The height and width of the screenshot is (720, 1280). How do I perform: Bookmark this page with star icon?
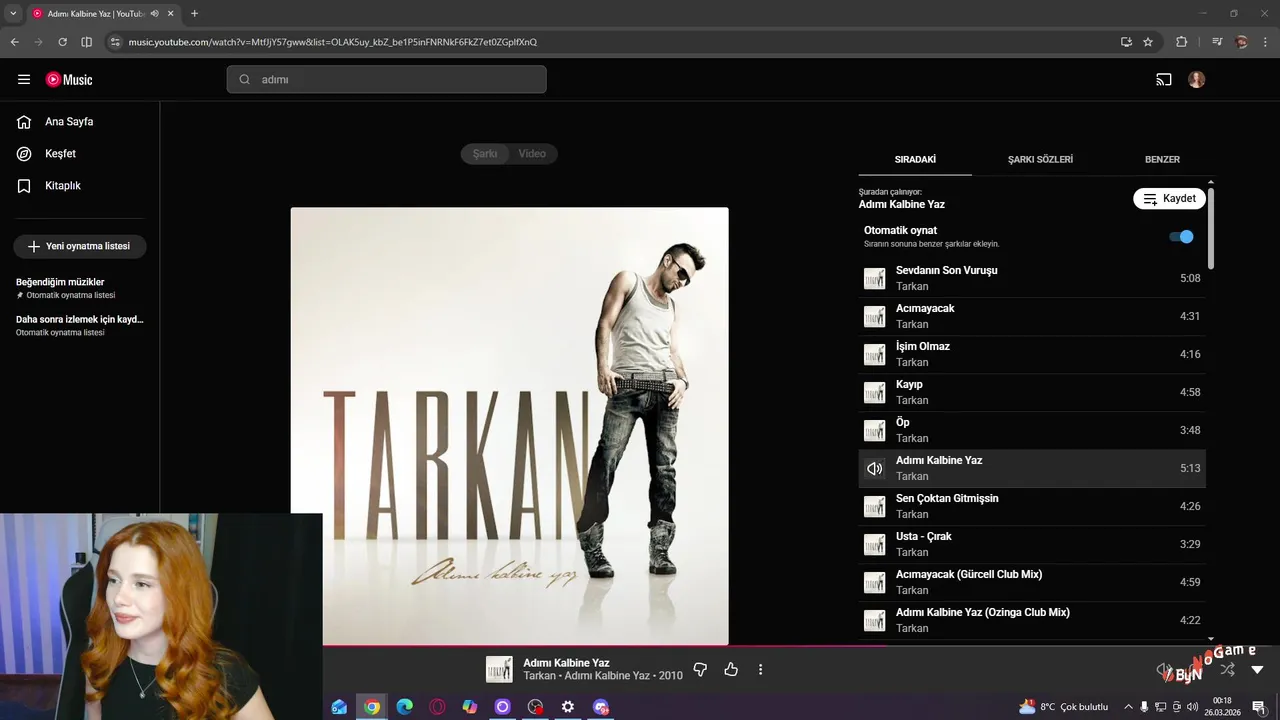click(1148, 42)
